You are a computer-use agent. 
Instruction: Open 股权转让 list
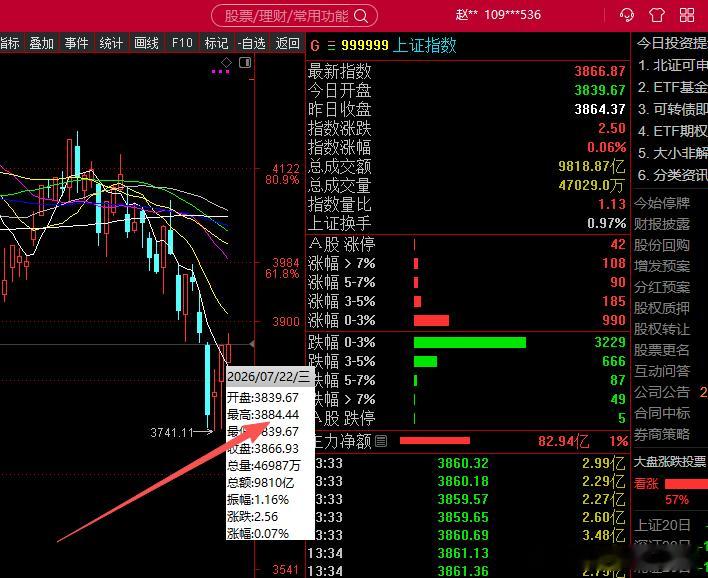tap(662, 329)
